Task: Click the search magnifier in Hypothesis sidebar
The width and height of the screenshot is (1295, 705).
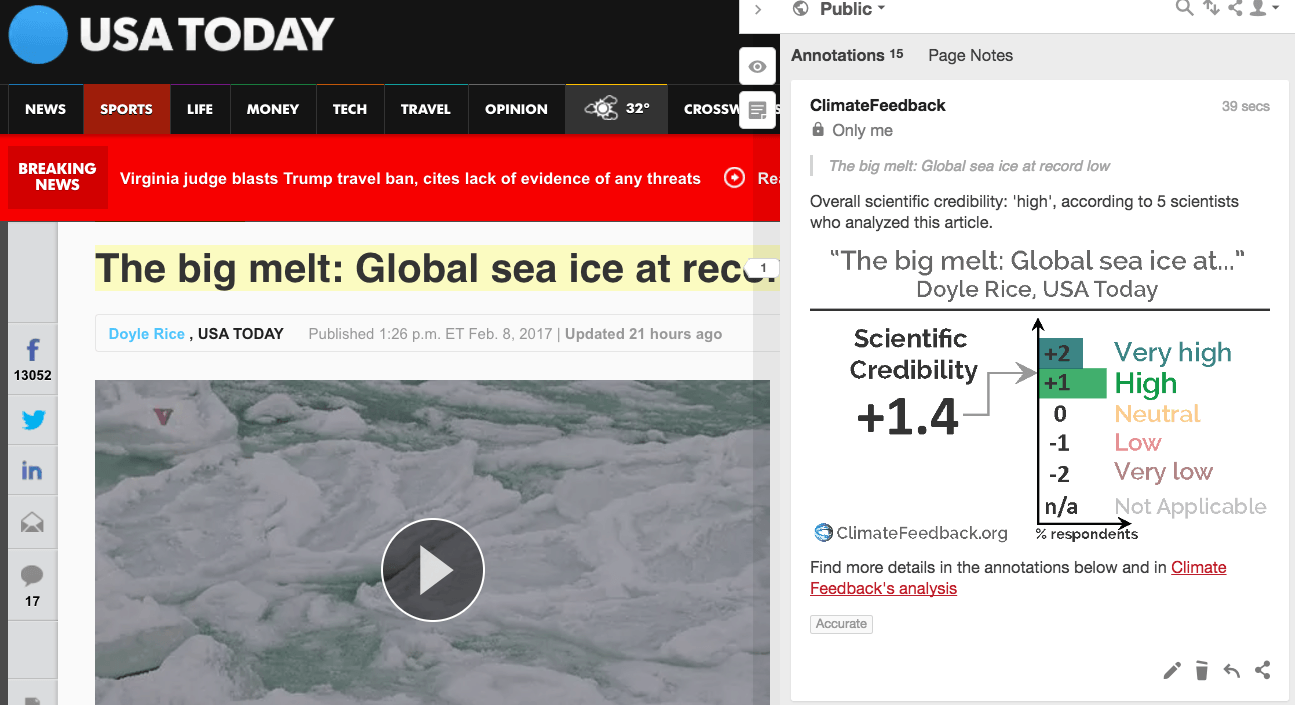Action: pyautogui.click(x=1184, y=9)
